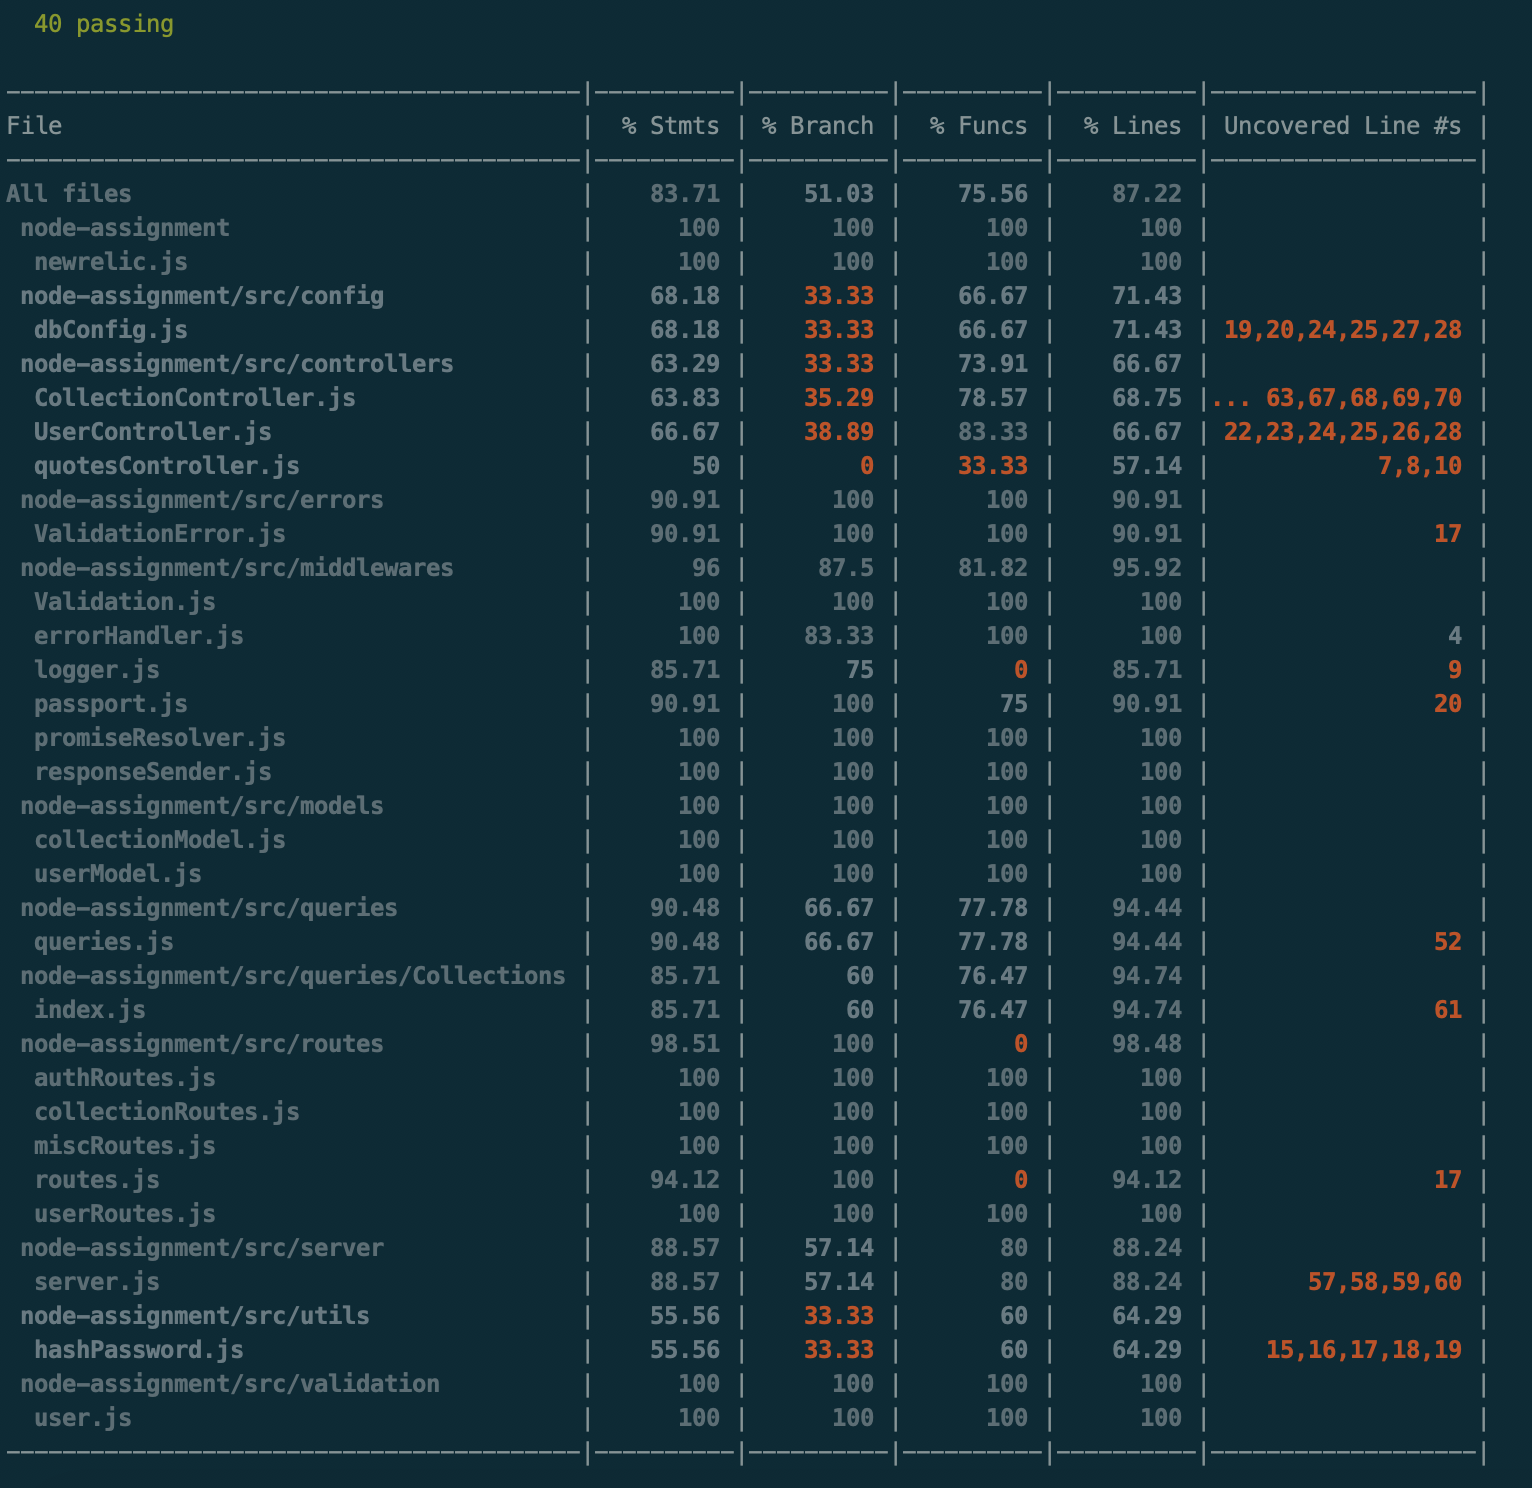Select the 'Uncovered Line #s' header

(x=1343, y=126)
